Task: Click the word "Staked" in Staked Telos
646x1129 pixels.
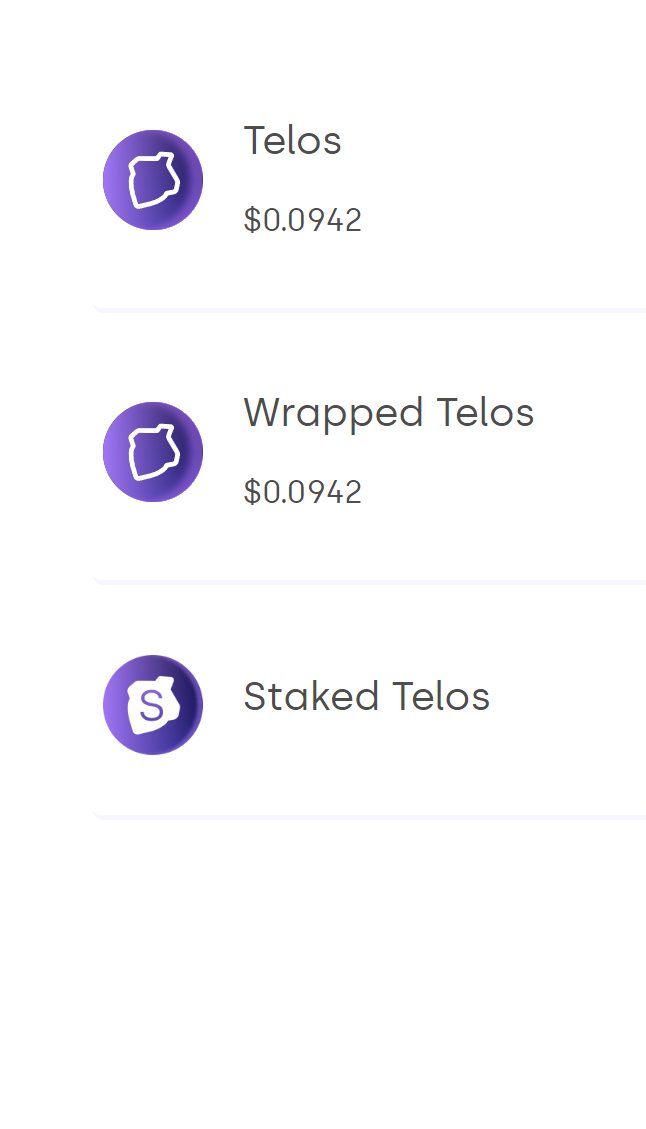Action: point(311,697)
